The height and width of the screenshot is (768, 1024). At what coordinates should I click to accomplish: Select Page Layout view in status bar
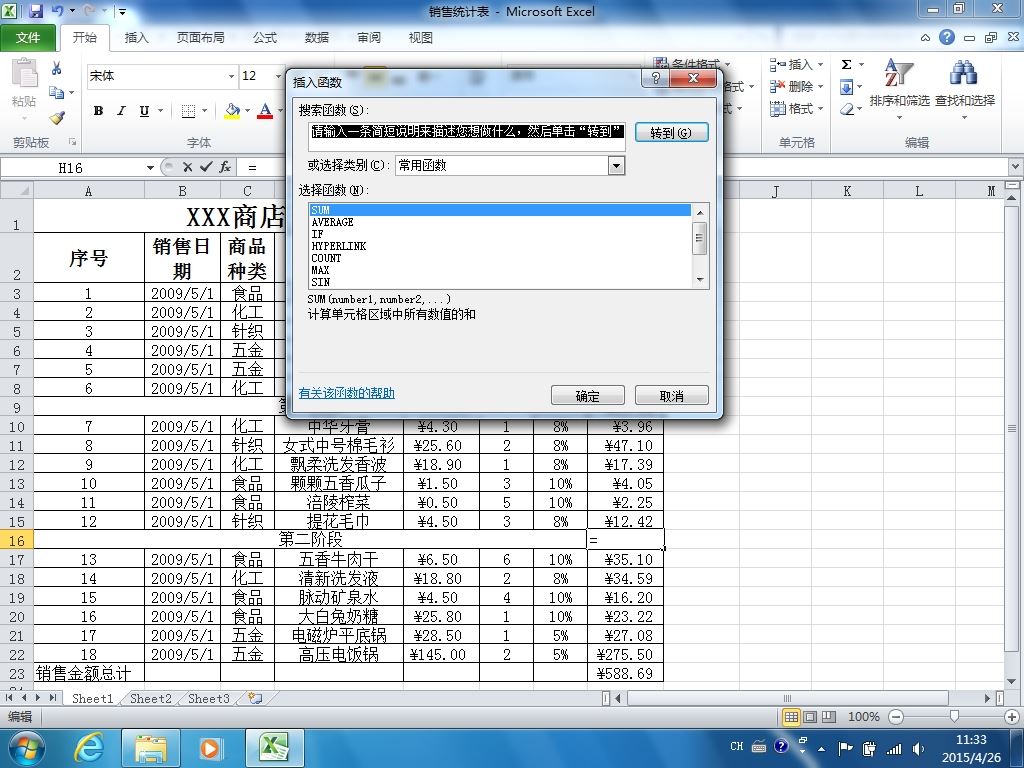[x=810, y=717]
